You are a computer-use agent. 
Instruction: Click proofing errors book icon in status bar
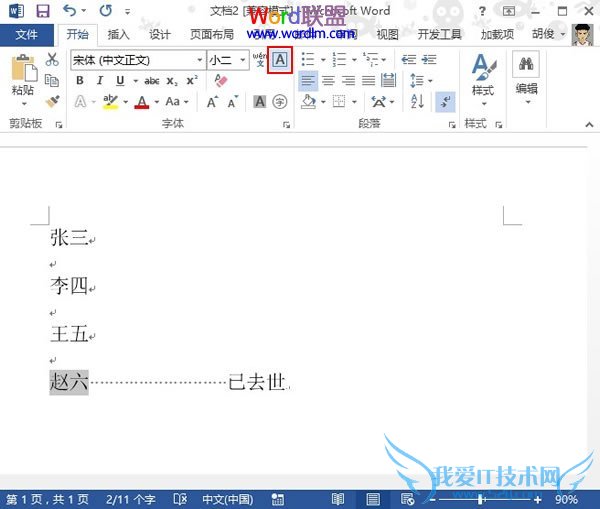pos(180,499)
